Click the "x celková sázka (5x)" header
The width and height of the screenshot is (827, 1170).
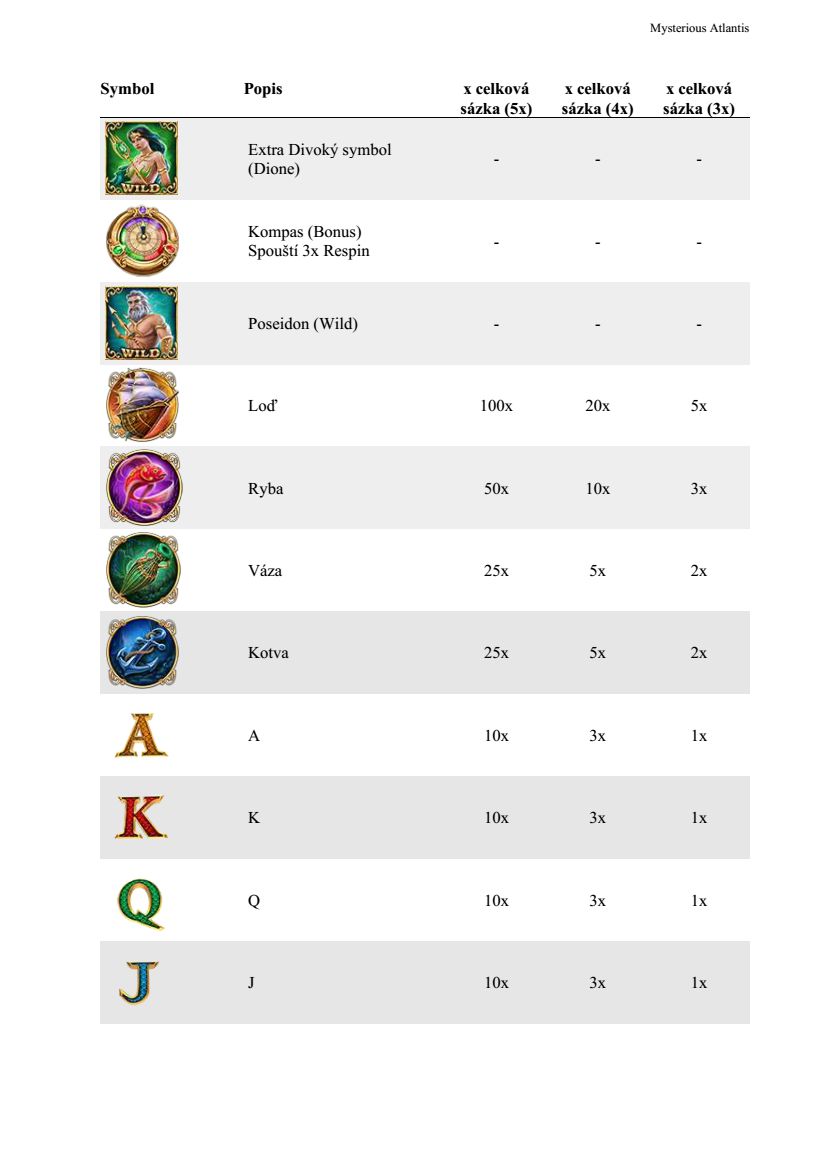pyautogui.click(x=496, y=99)
